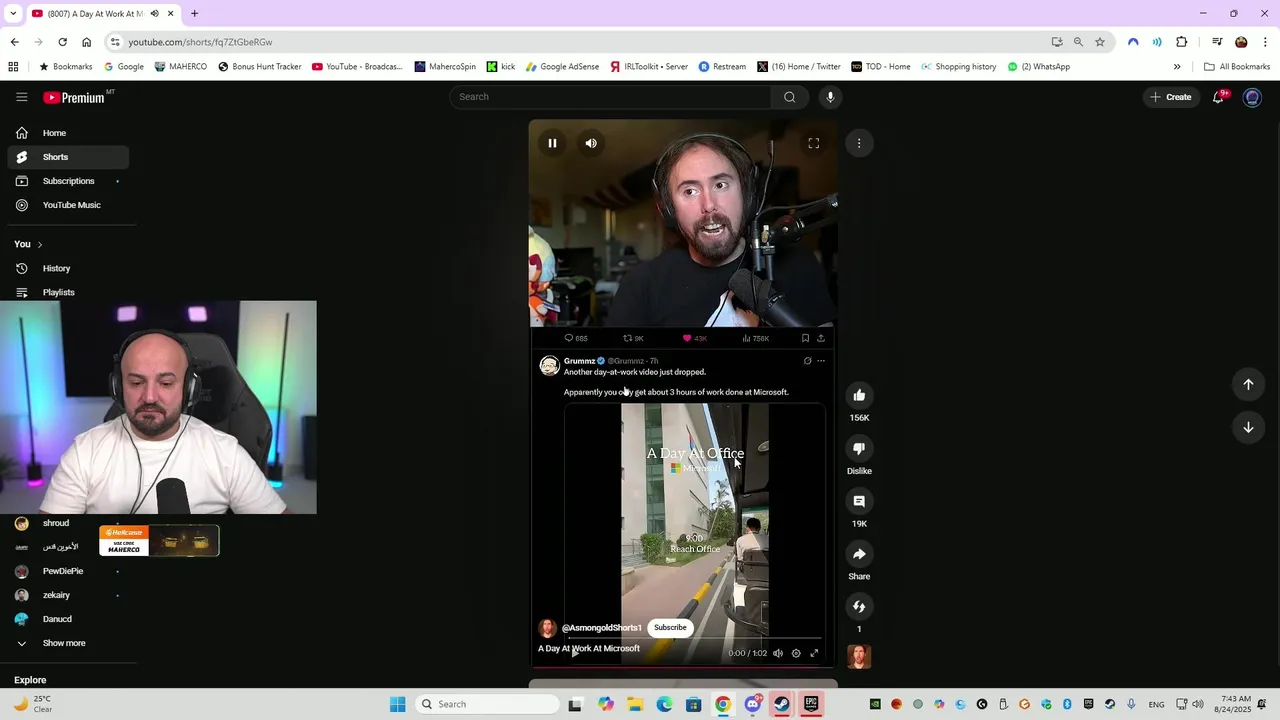Open the All Bookmarks folder

click(1237, 67)
